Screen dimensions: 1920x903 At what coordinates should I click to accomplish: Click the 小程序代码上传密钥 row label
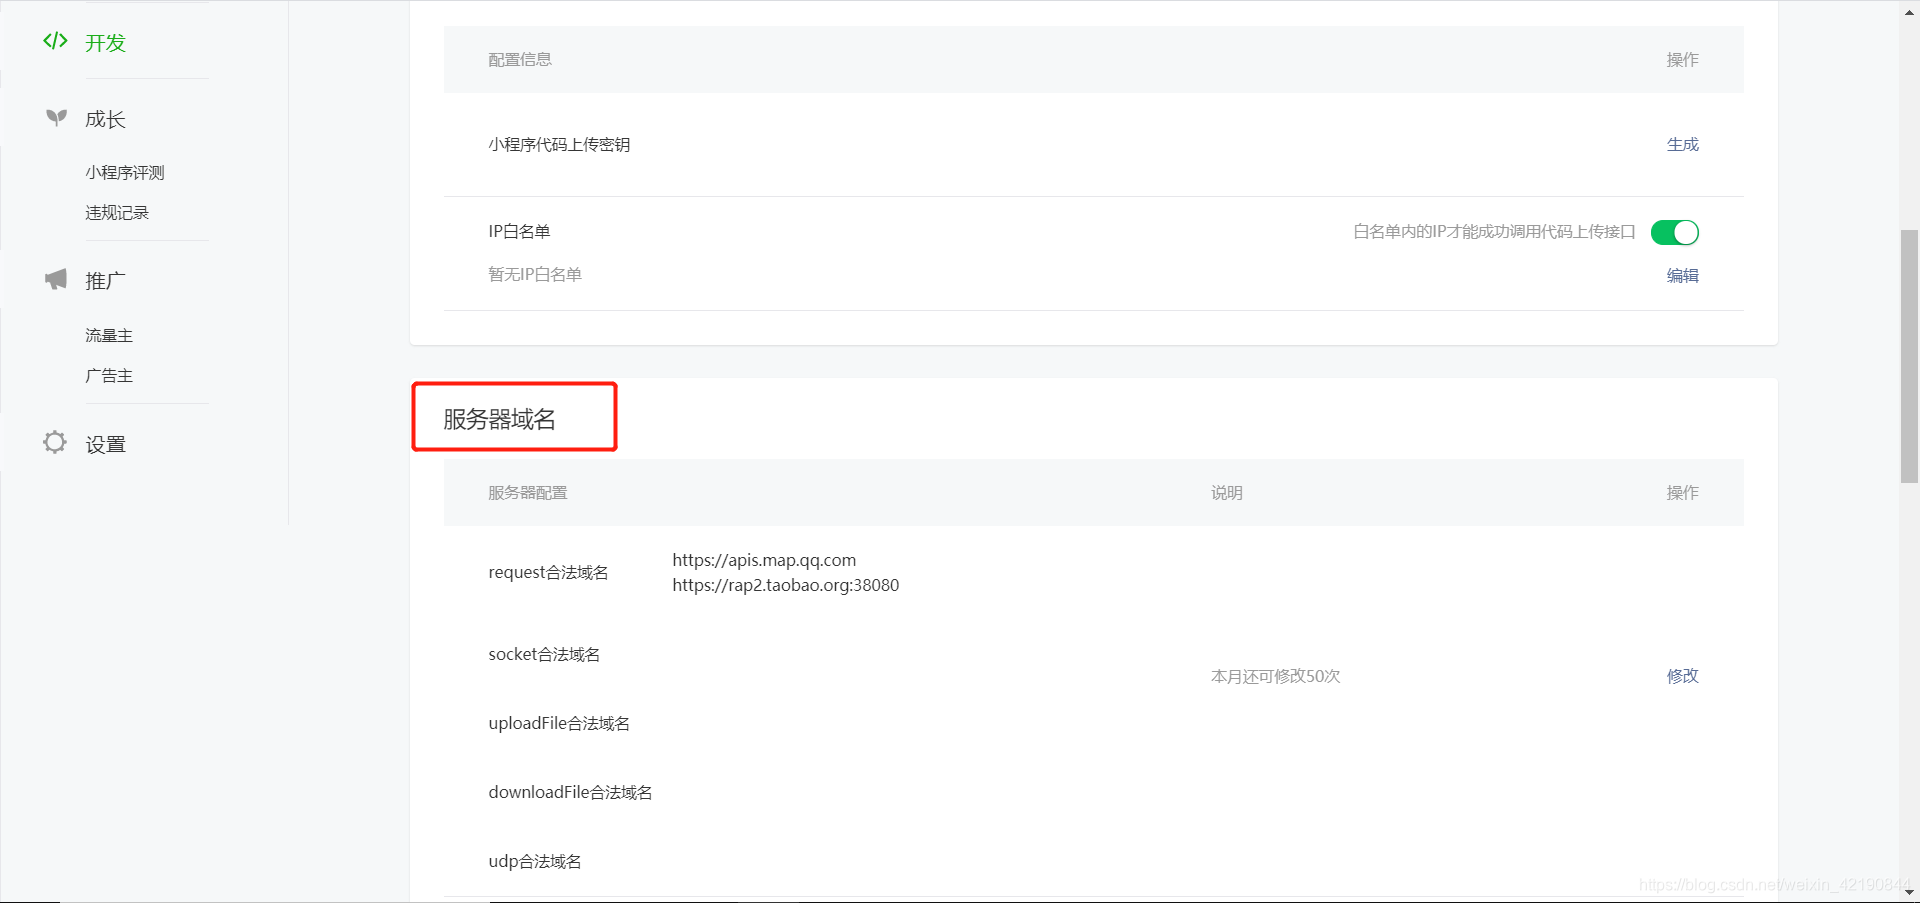tap(559, 144)
